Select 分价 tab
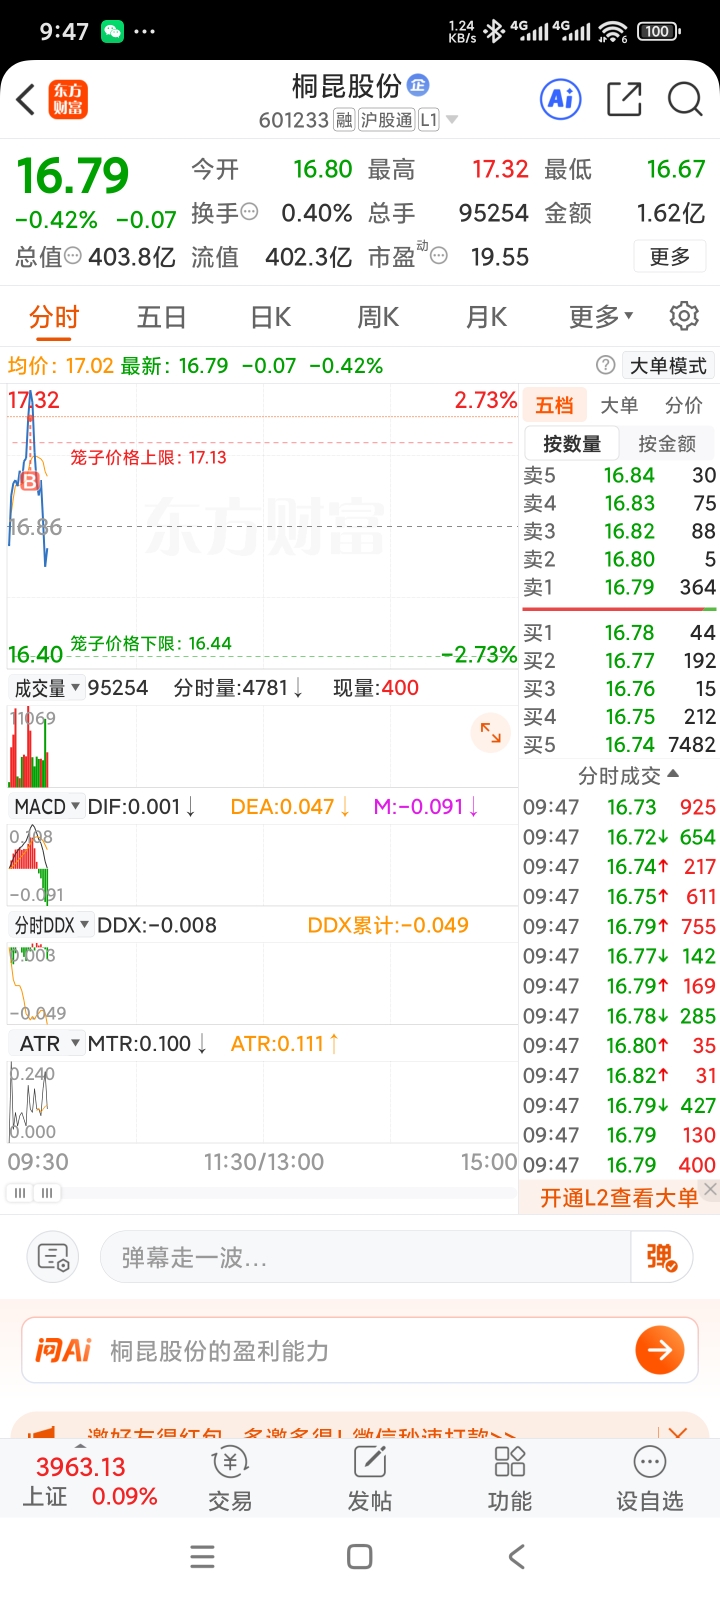Viewport: 720px width, 1600px height. tap(684, 405)
